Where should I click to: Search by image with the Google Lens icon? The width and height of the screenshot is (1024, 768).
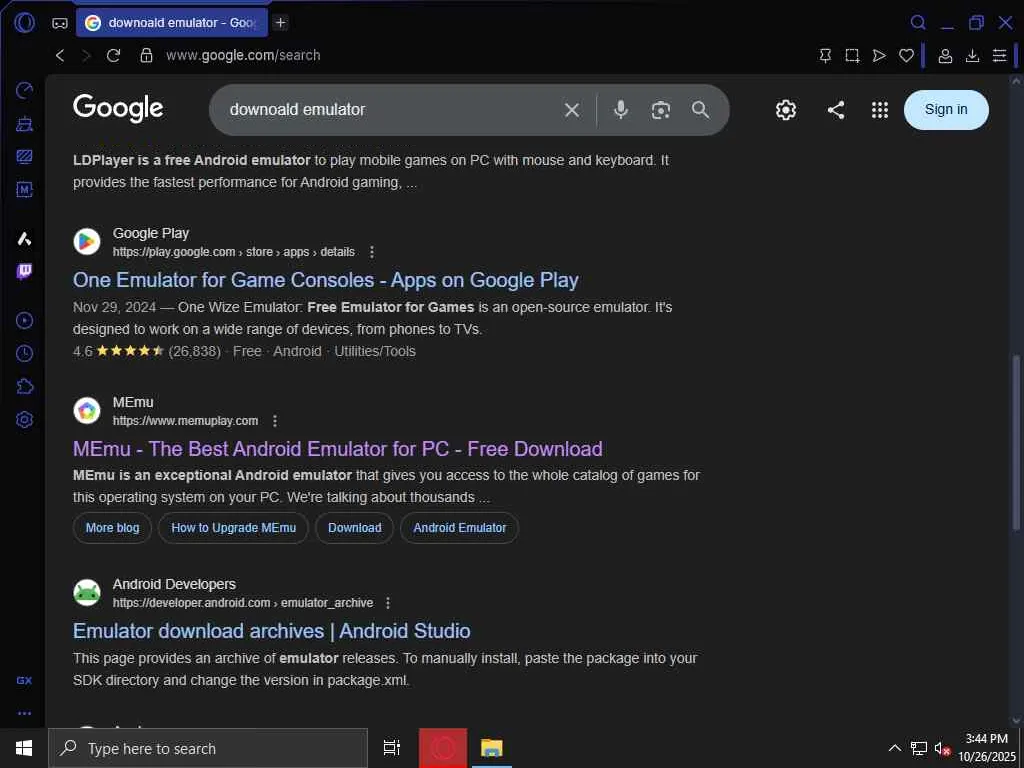point(660,110)
